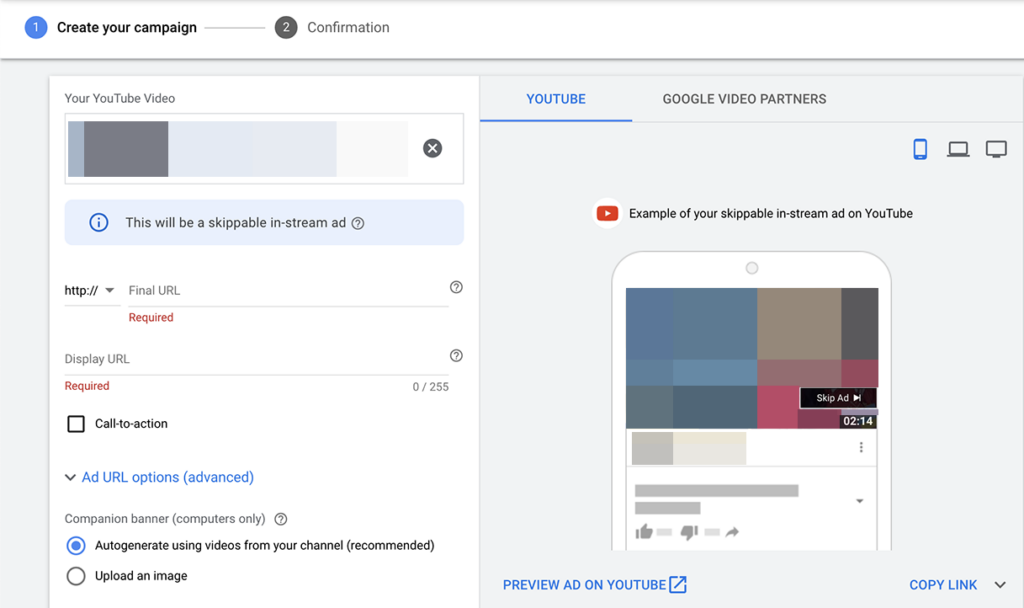Click the Skip Ad button in the preview
Image resolution: width=1024 pixels, height=608 pixels.
(838, 398)
